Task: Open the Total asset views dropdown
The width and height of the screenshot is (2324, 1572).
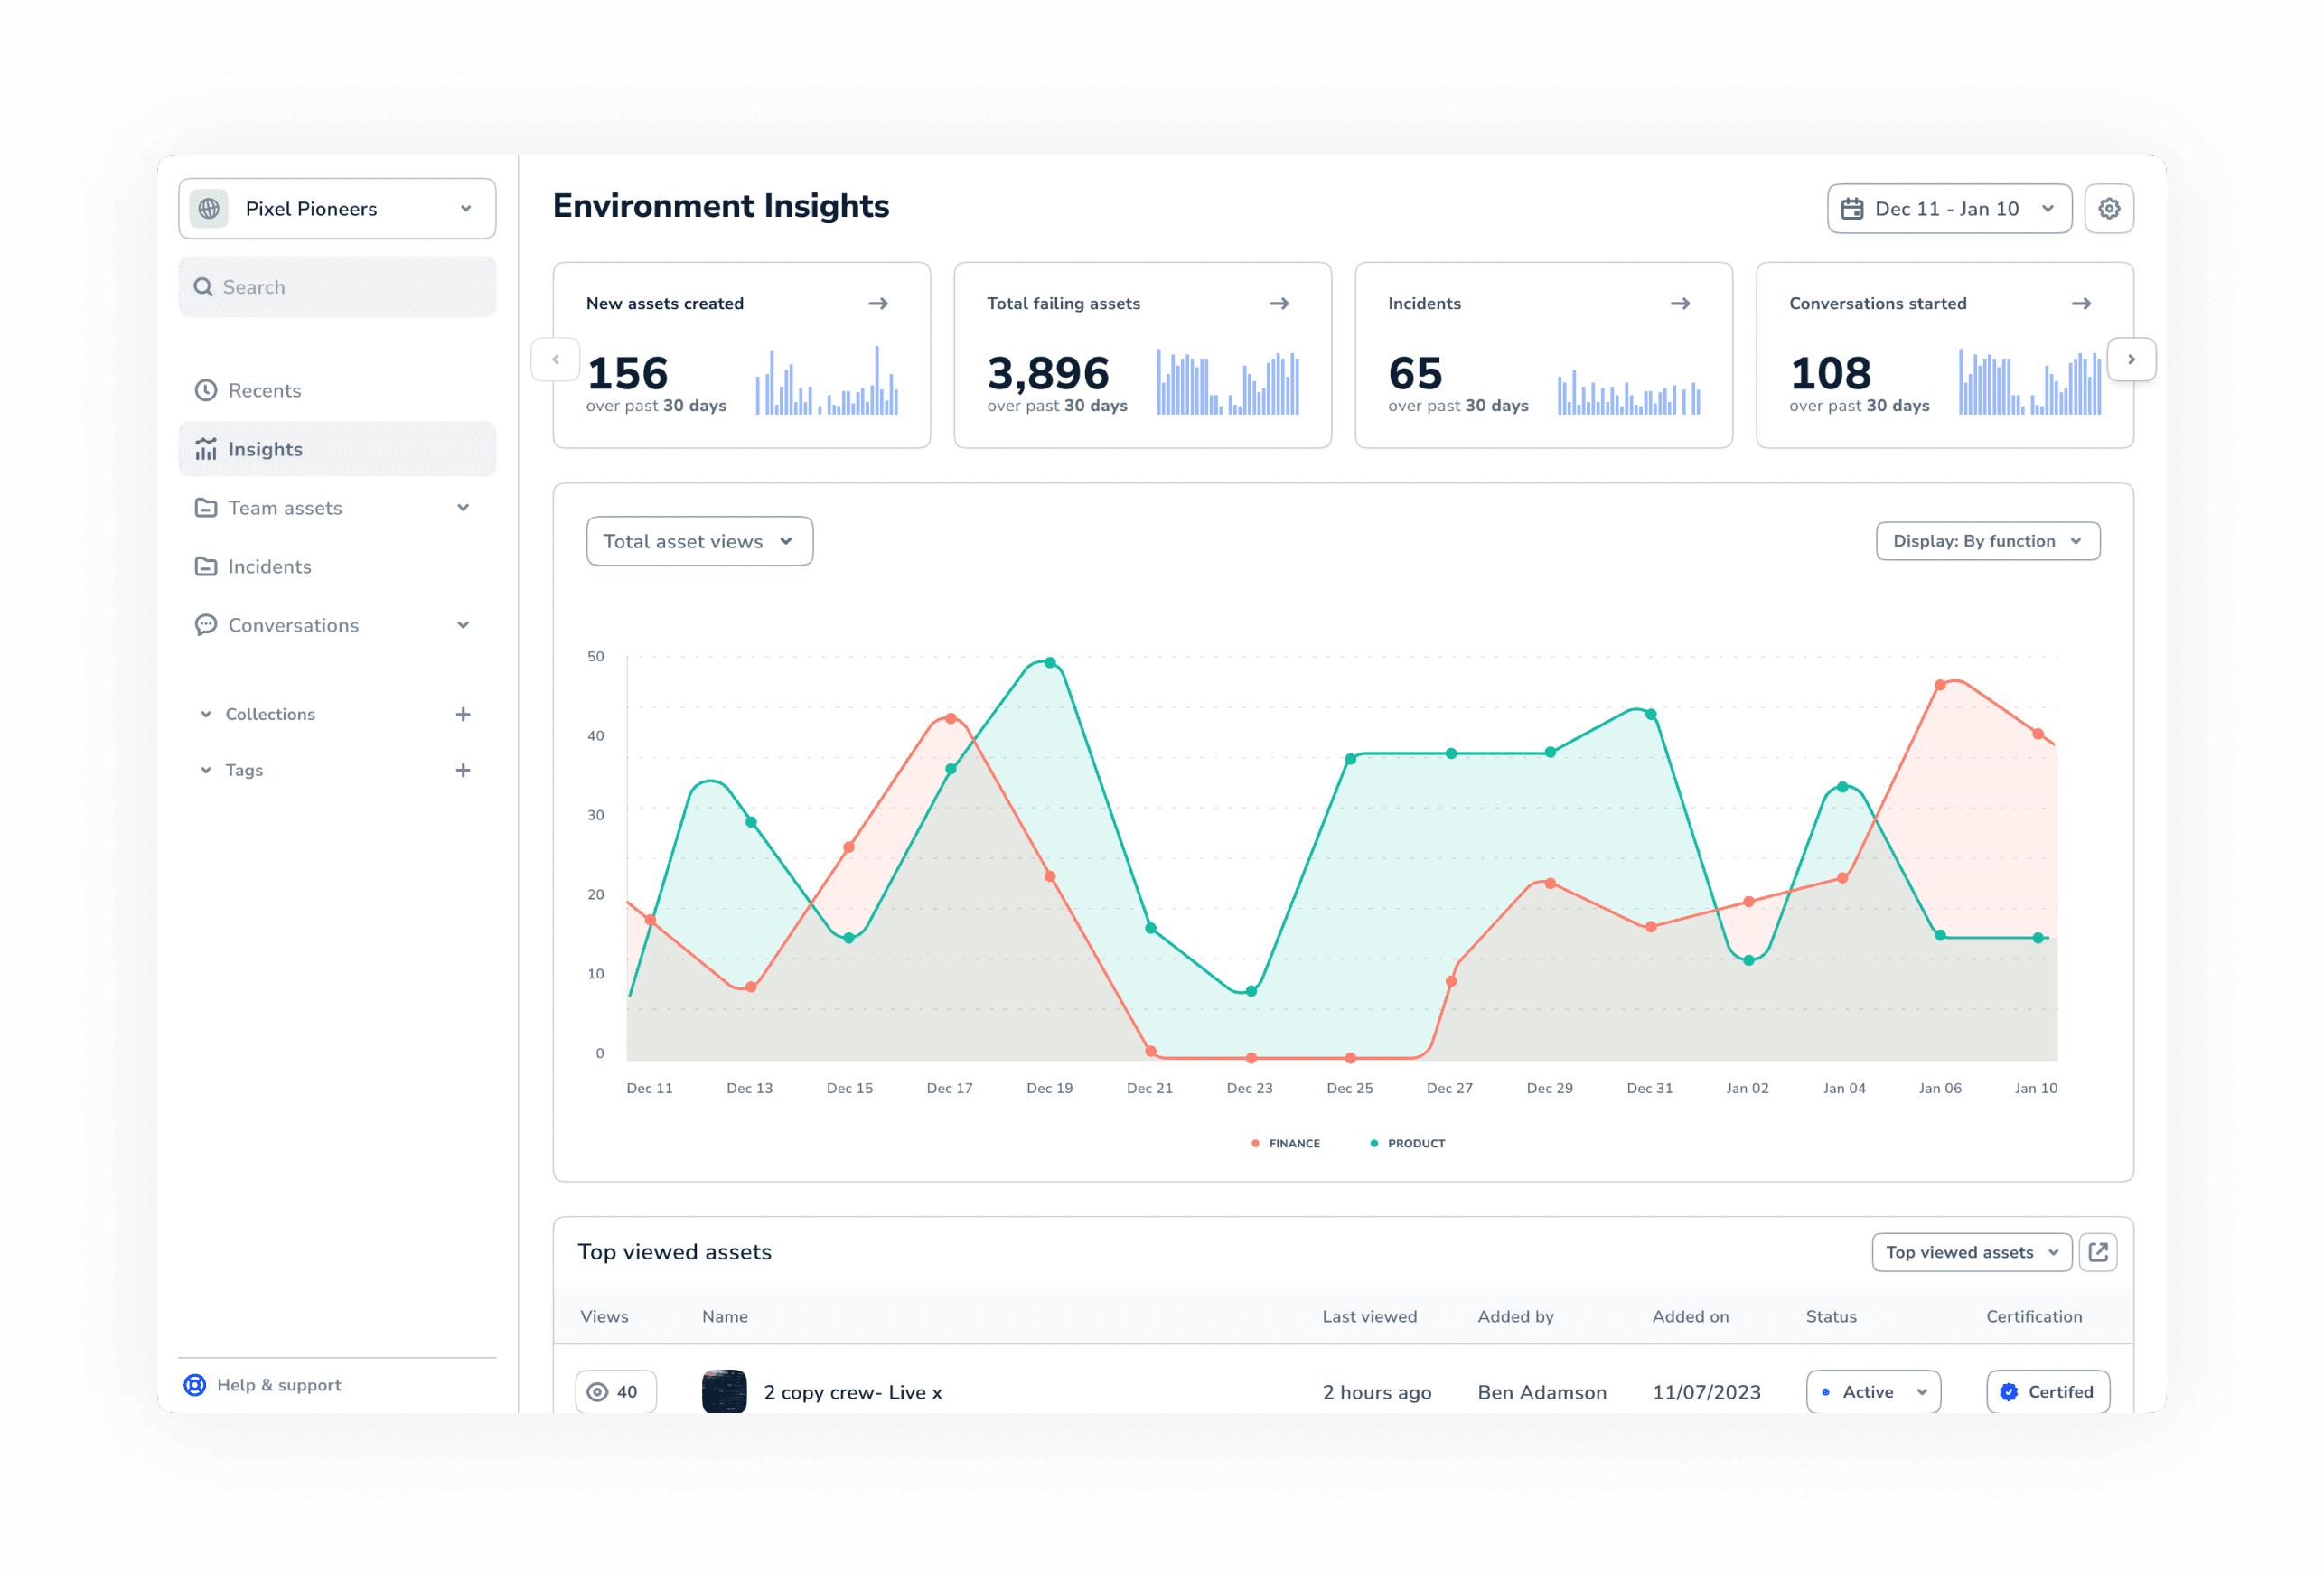Action: [x=699, y=541]
